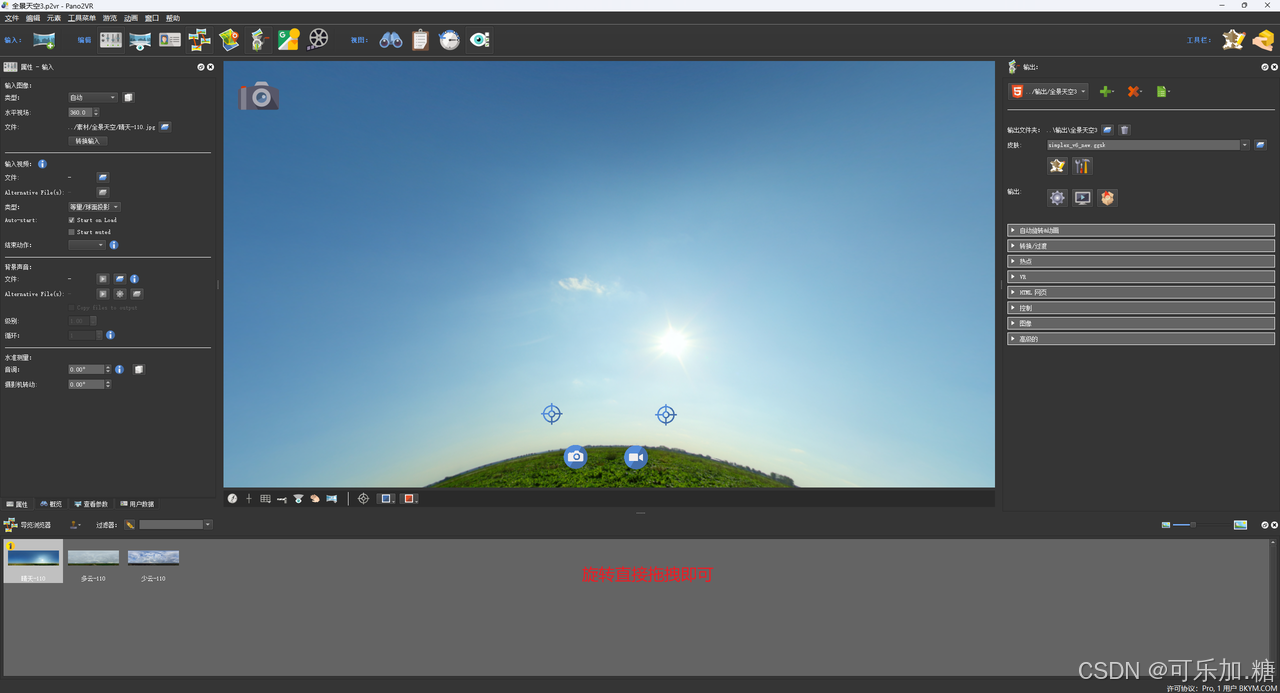Toggle Start on Load checkbox

coord(71,220)
